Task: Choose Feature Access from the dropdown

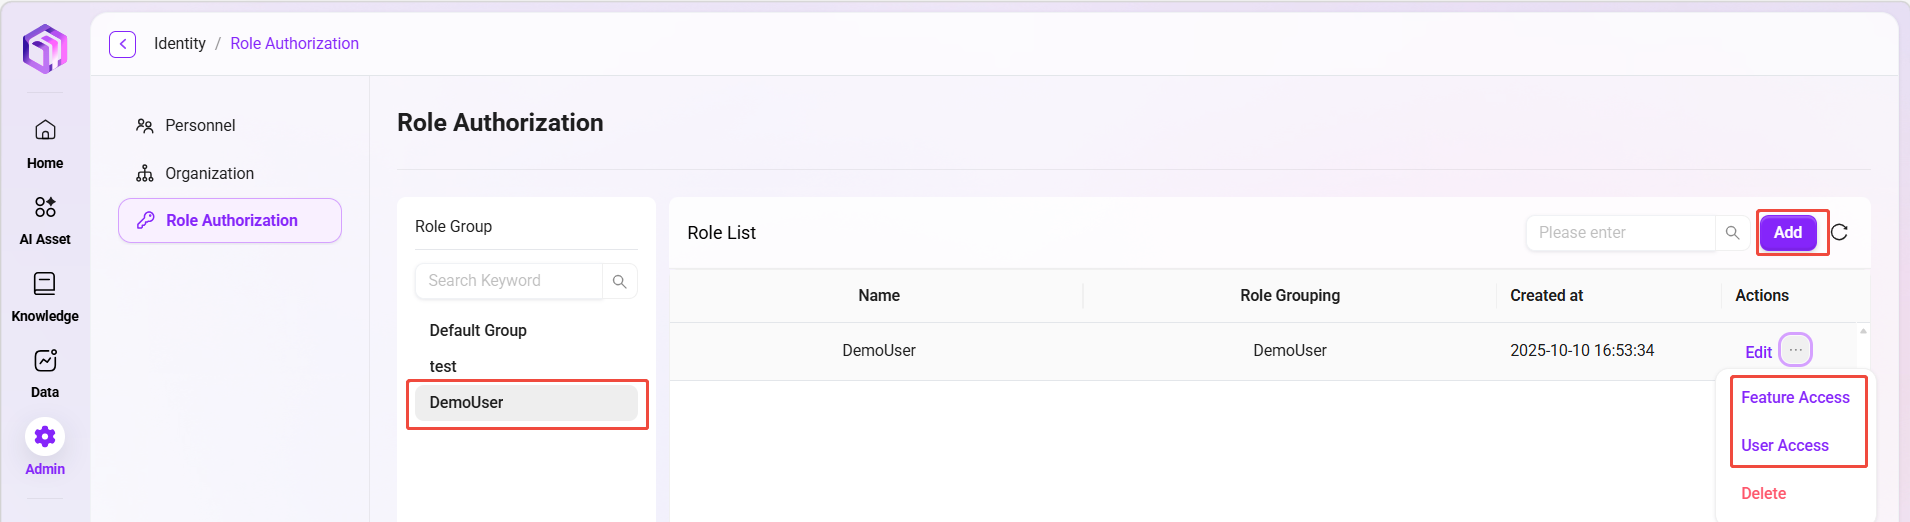Action: (1795, 397)
